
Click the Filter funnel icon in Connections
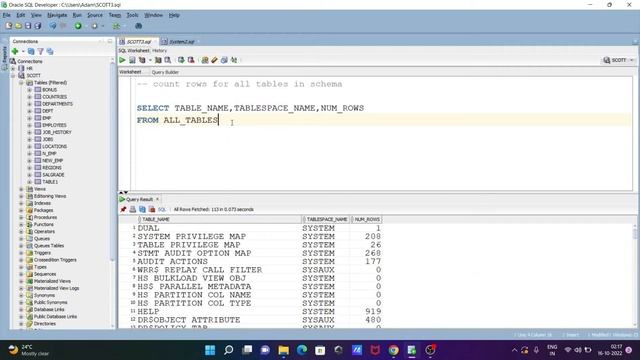pyautogui.click(x=40, y=51)
